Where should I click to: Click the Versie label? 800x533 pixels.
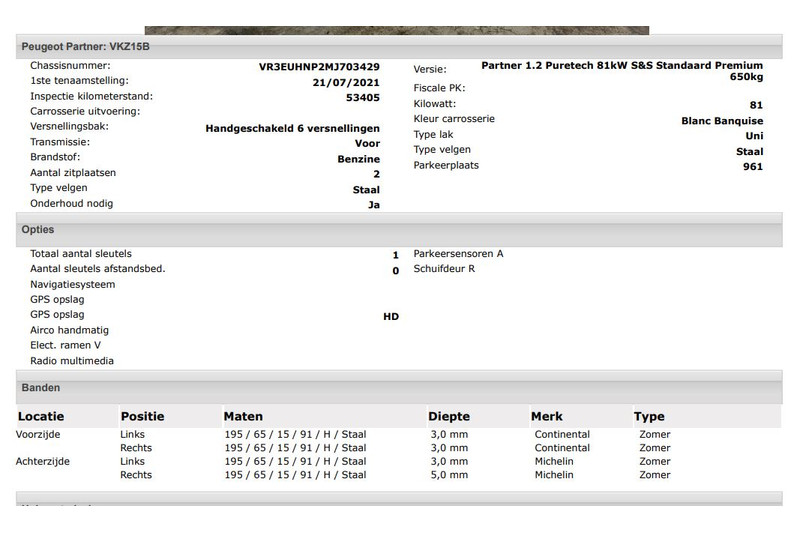tap(430, 68)
